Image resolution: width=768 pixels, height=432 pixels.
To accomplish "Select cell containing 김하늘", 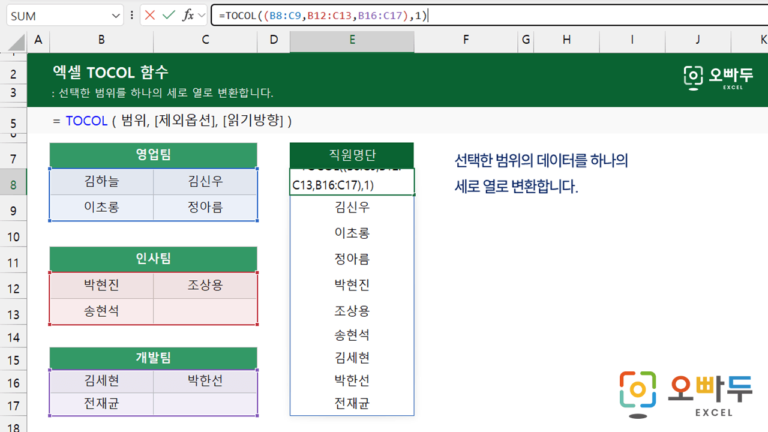I will [x=101, y=182].
